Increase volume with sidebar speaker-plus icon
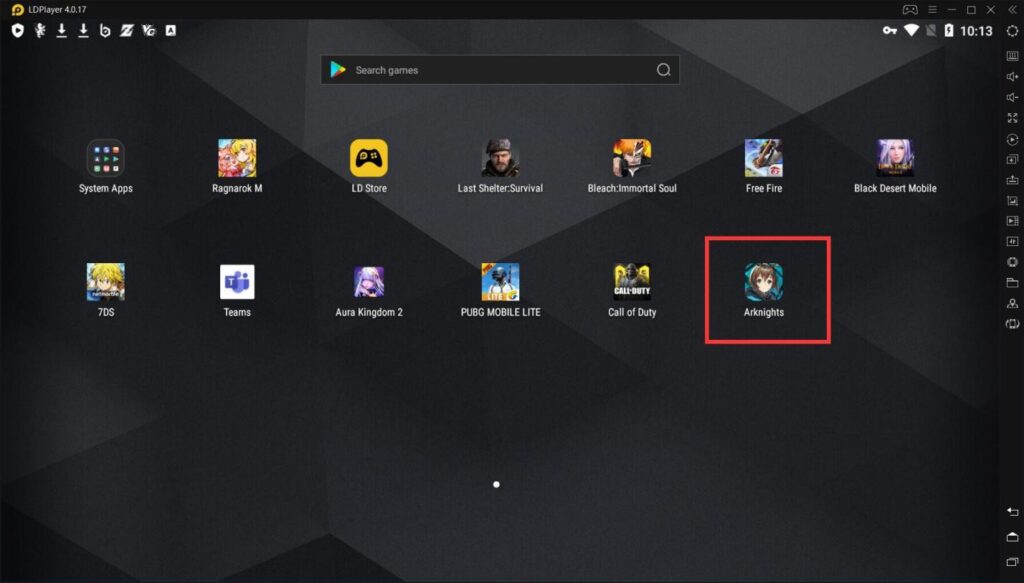This screenshot has width=1024, height=583. pos(1012,76)
